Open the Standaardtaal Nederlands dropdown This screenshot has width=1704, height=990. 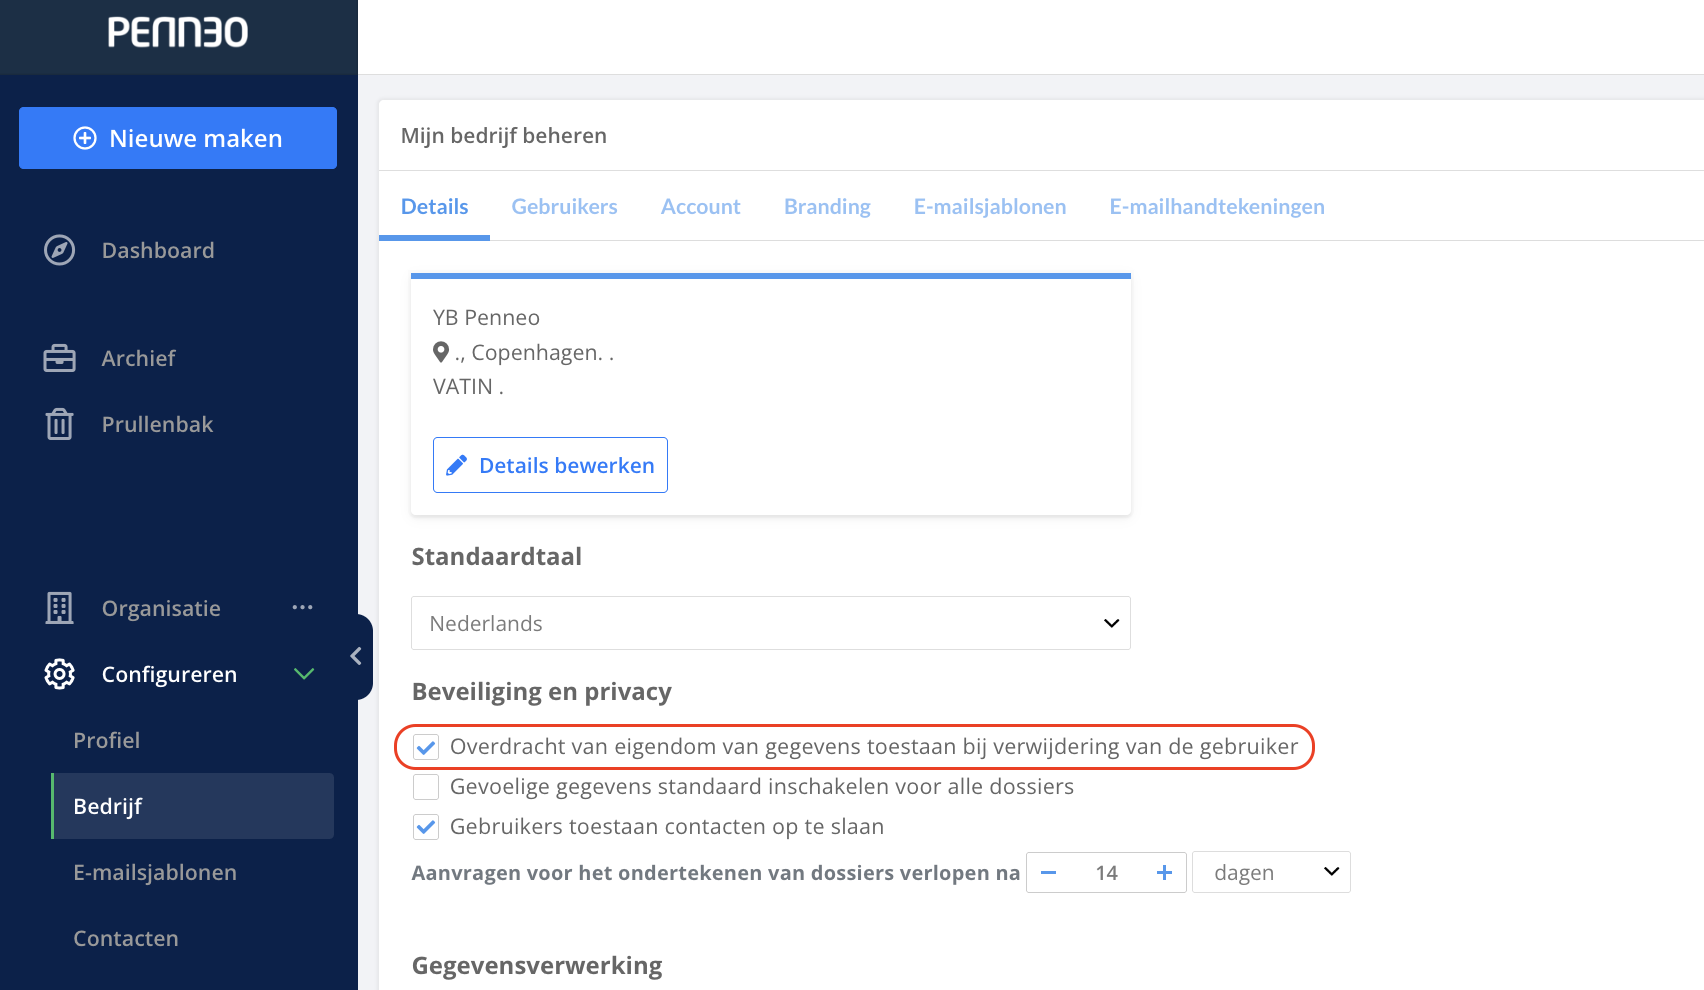[771, 623]
